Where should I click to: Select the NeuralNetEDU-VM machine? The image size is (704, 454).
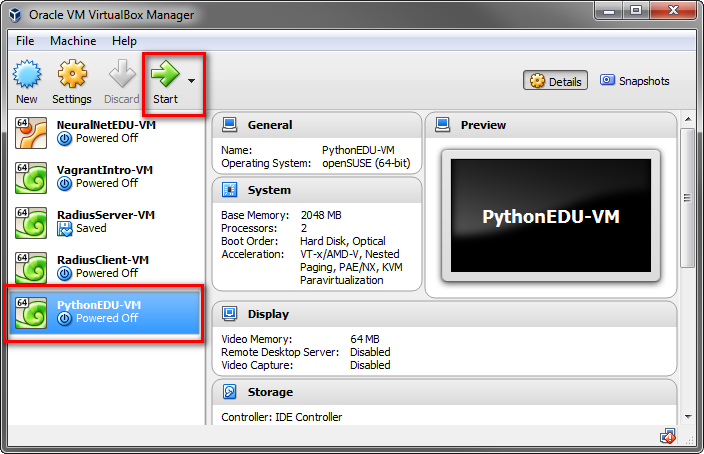click(x=106, y=132)
